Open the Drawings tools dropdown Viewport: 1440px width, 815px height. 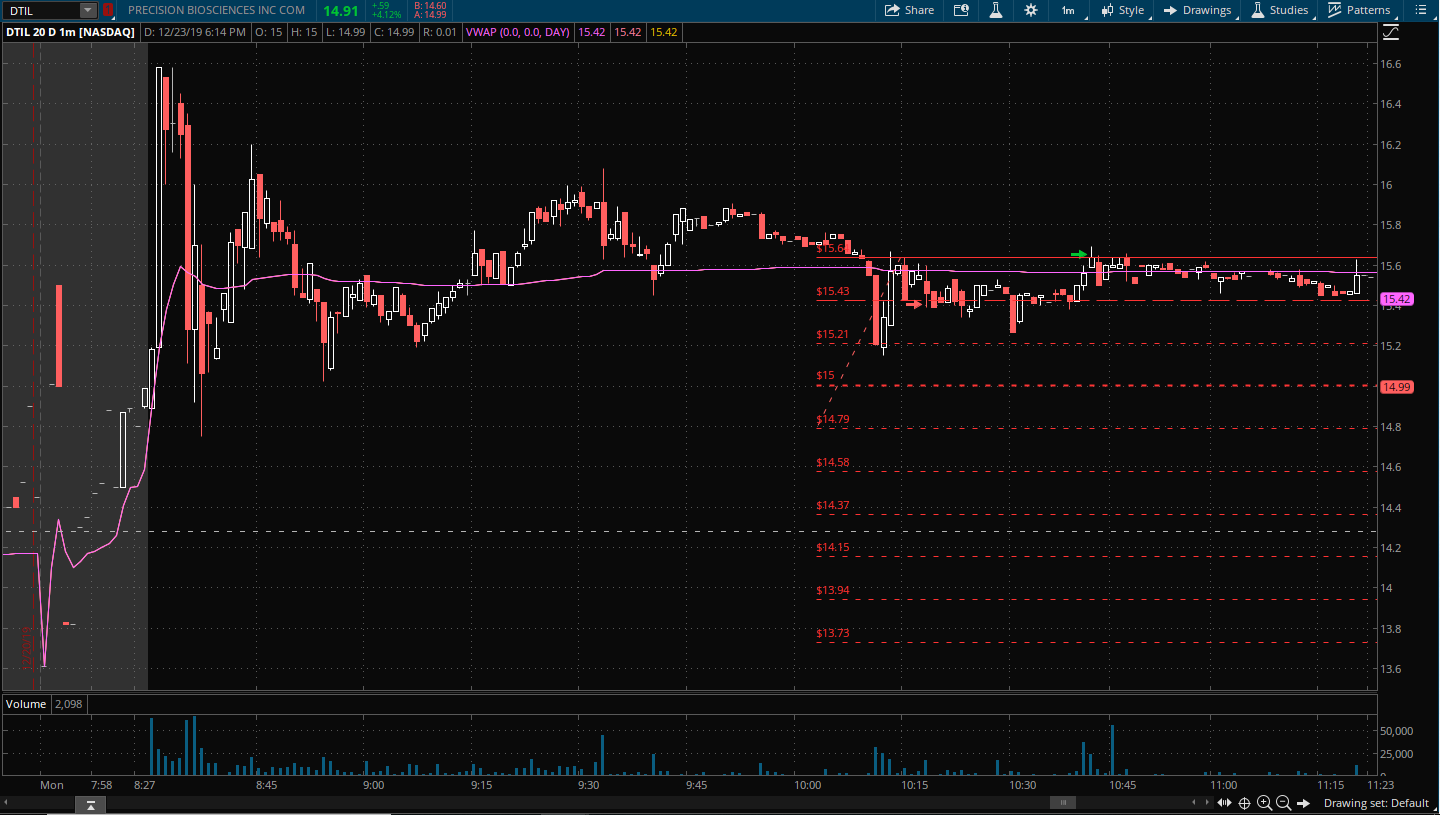(1198, 10)
